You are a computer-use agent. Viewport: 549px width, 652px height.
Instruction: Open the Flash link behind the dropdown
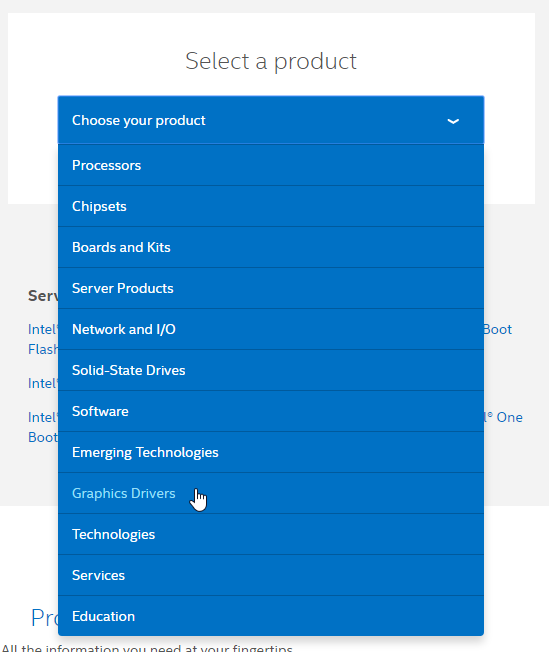(x=43, y=349)
